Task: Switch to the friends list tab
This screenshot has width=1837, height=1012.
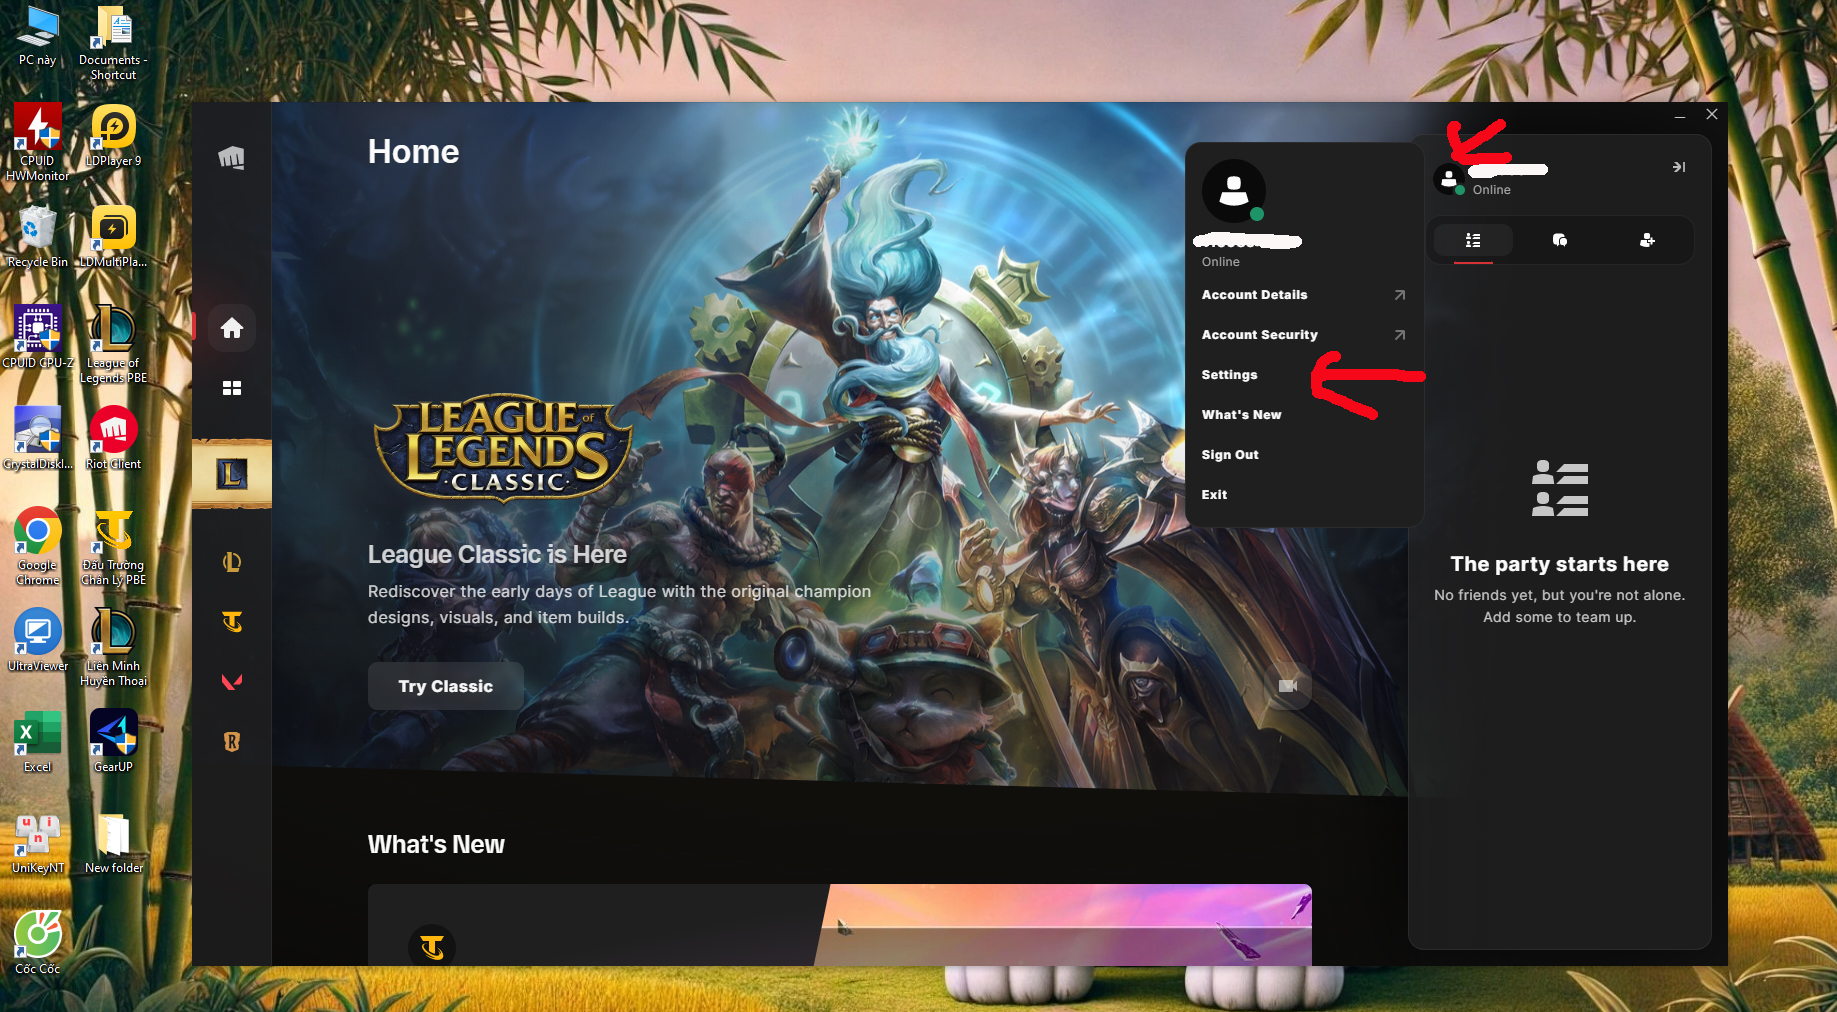Action: point(1473,240)
